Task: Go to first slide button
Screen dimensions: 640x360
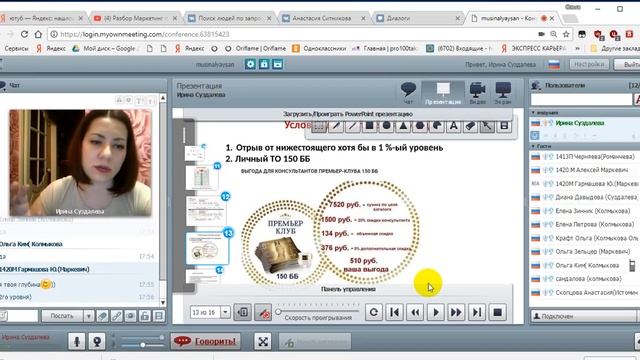Action: tap(394, 312)
